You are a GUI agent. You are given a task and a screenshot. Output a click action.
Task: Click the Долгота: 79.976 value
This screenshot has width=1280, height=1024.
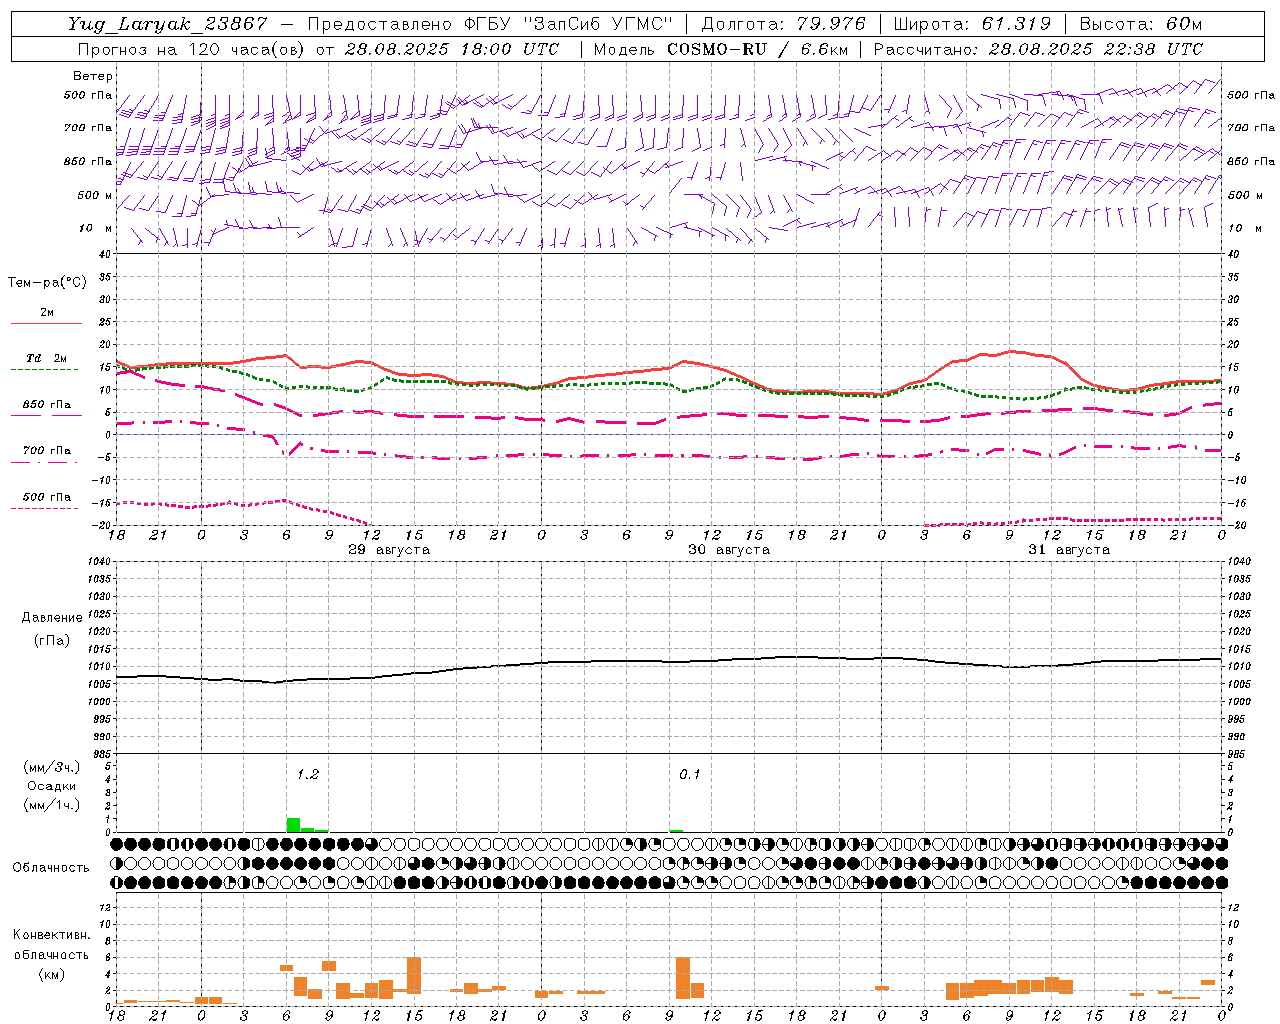(784, 25)
